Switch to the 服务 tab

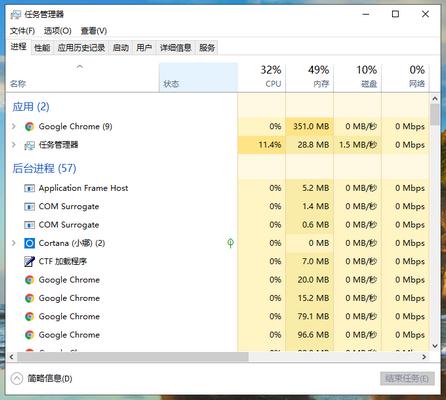click(207, 48)
